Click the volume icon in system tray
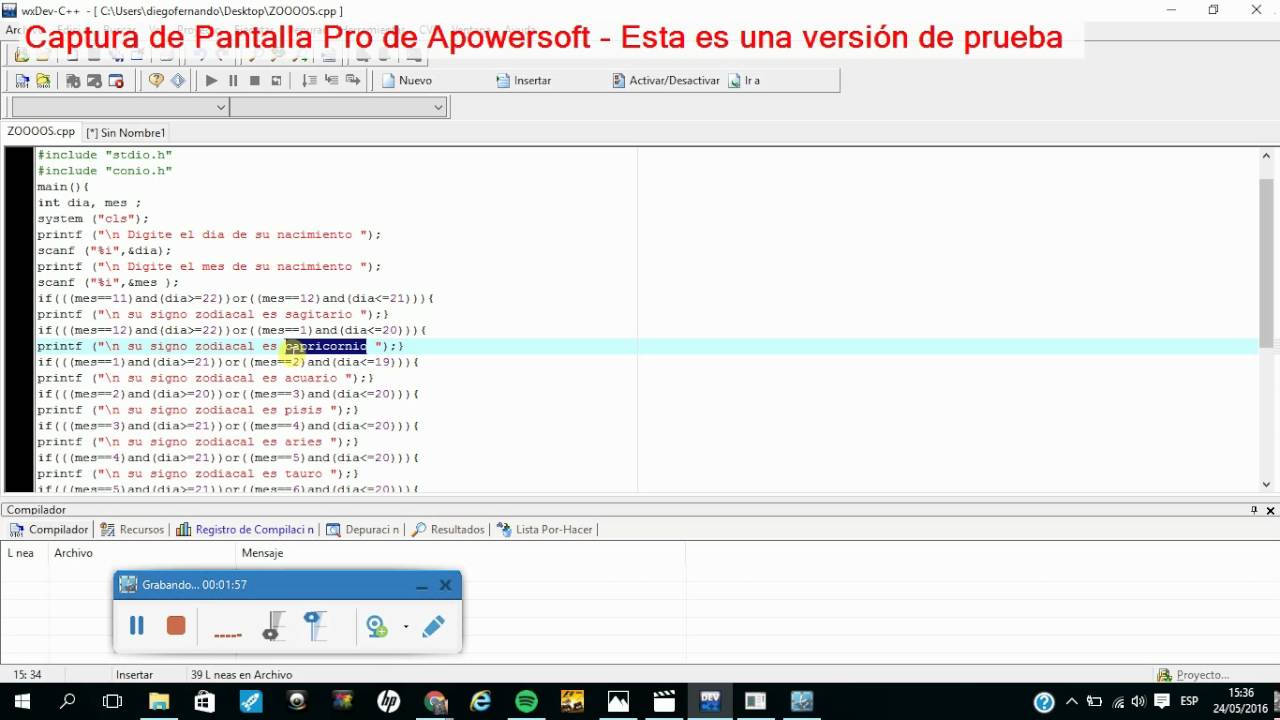The image size is (1280, 720). click(x=1138, y=702)
